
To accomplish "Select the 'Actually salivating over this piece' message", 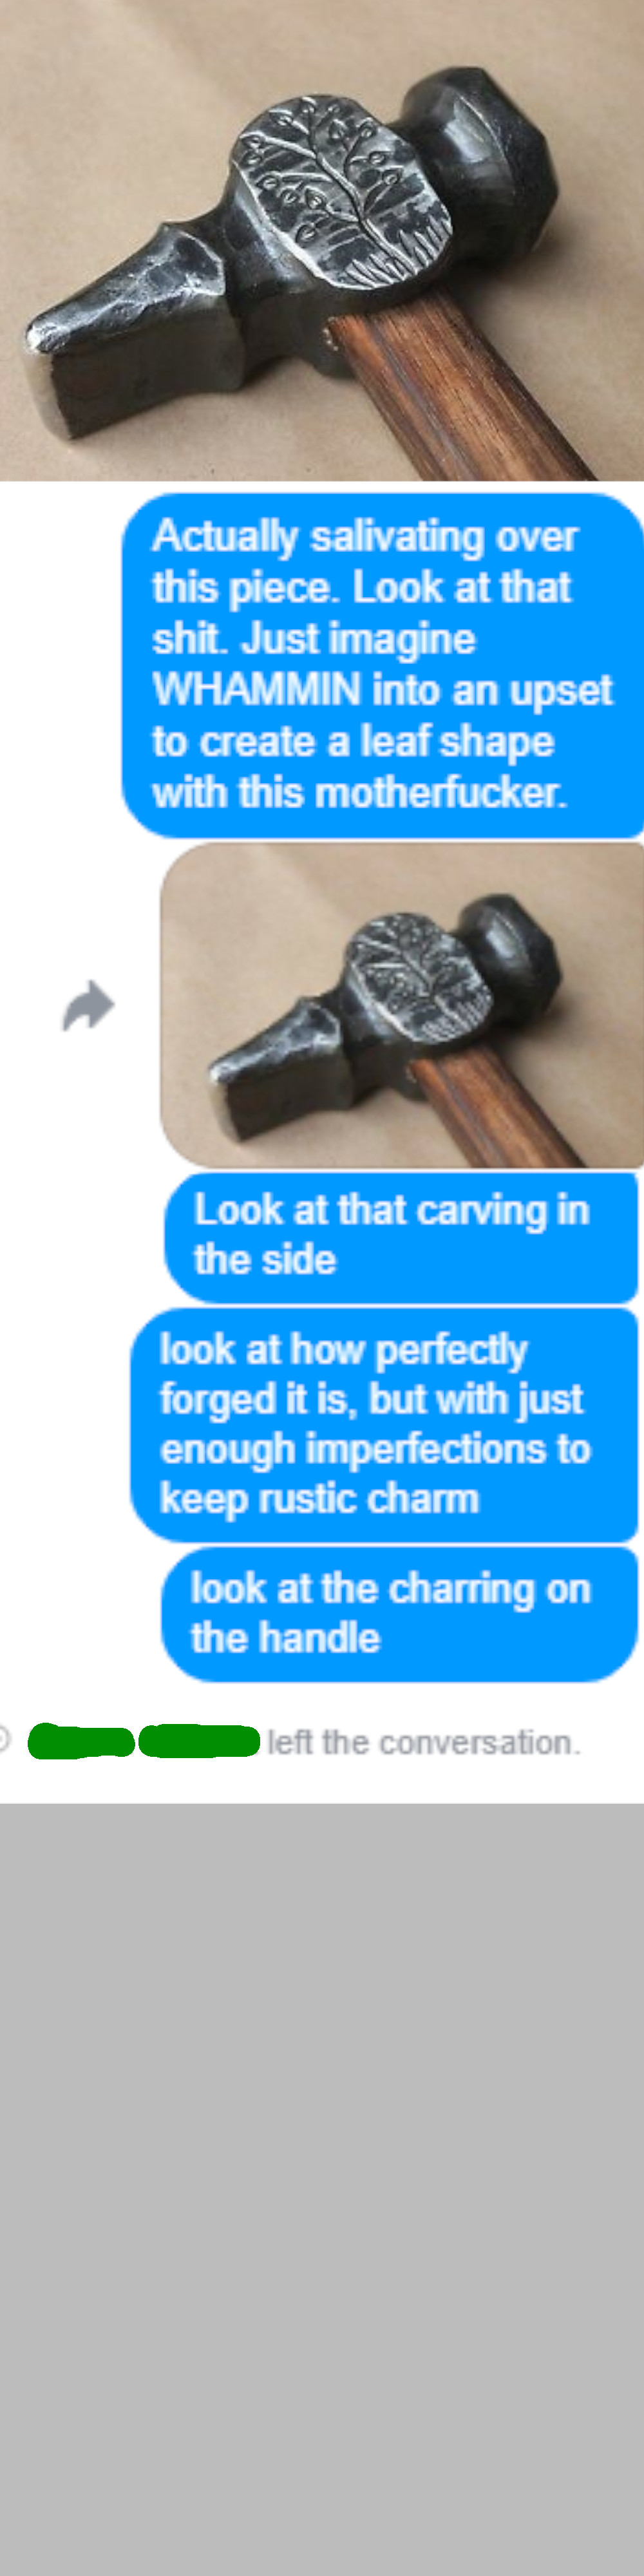I will [x=383, y=664].
